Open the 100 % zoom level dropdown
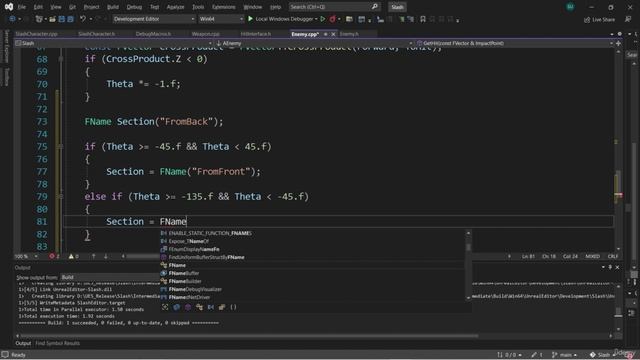The width and height of the screenshot is (640, 360). pos(26,256)
